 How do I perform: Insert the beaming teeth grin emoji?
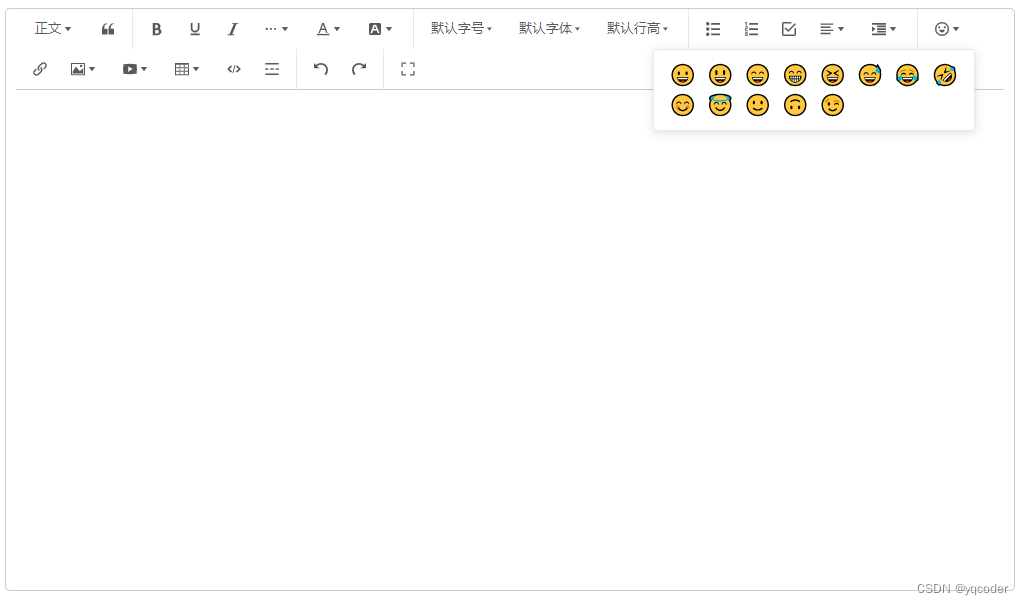795,75
